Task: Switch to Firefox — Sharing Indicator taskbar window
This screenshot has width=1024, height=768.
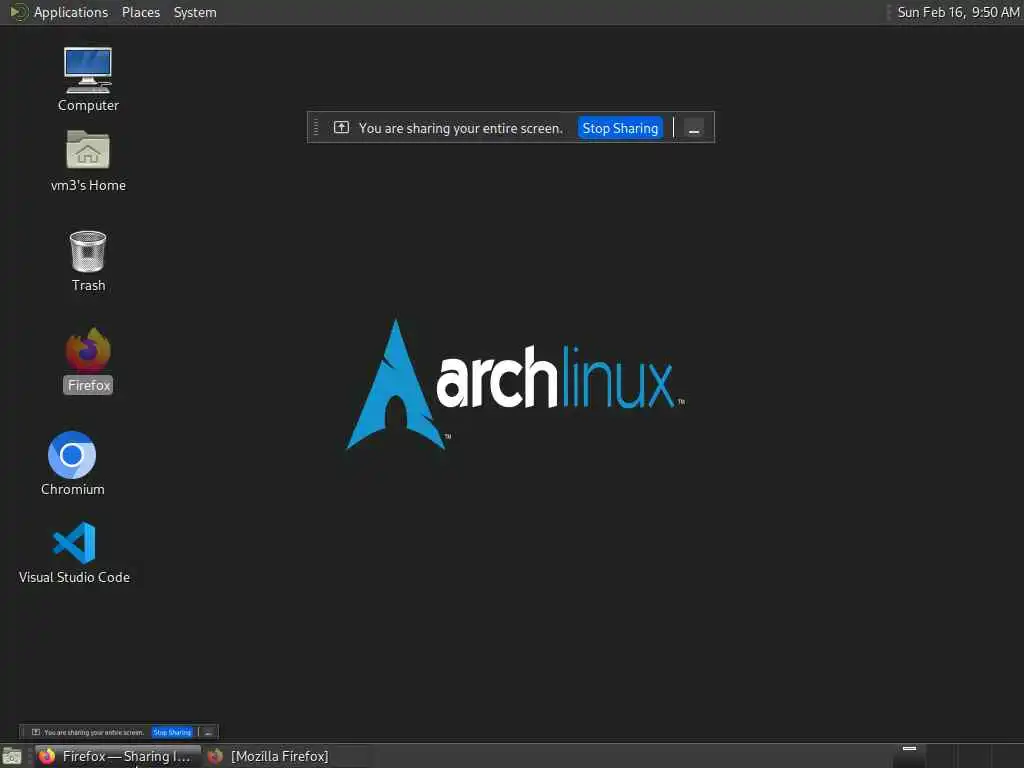Action: coord(118,756)
